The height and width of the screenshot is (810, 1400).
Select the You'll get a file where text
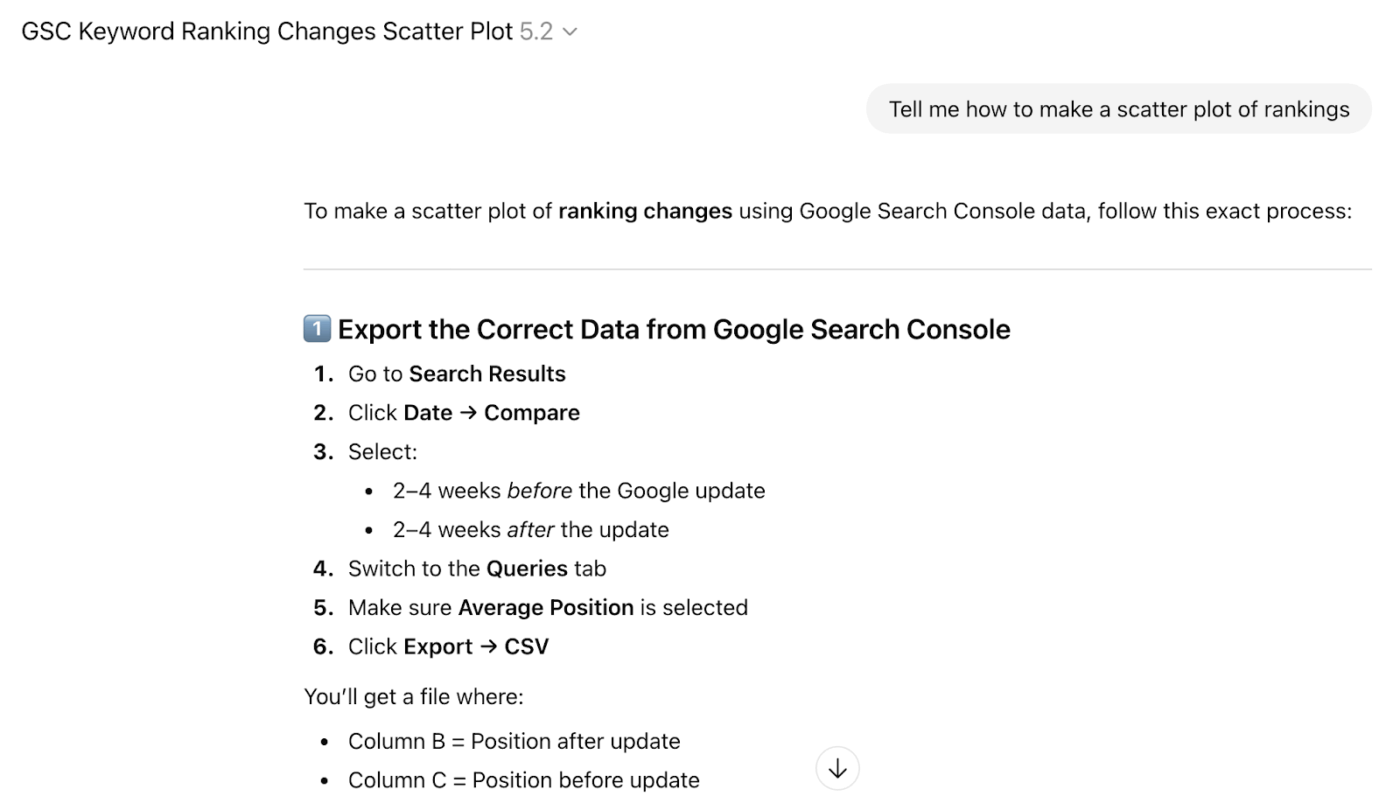413,696
